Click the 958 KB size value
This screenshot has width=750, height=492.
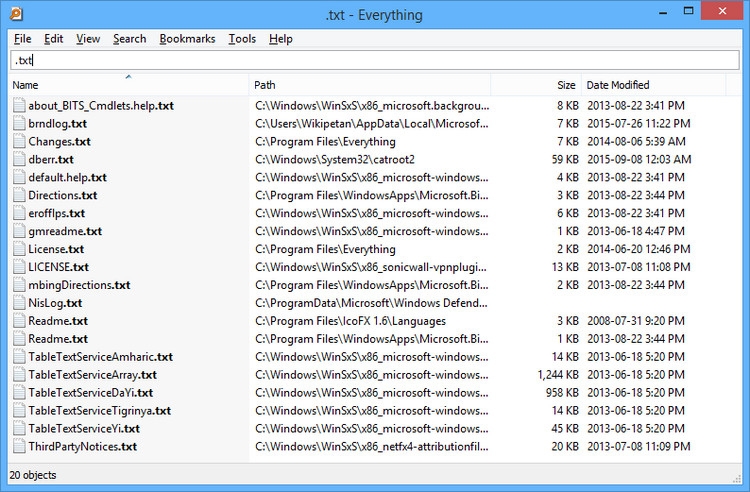[562, 393]
